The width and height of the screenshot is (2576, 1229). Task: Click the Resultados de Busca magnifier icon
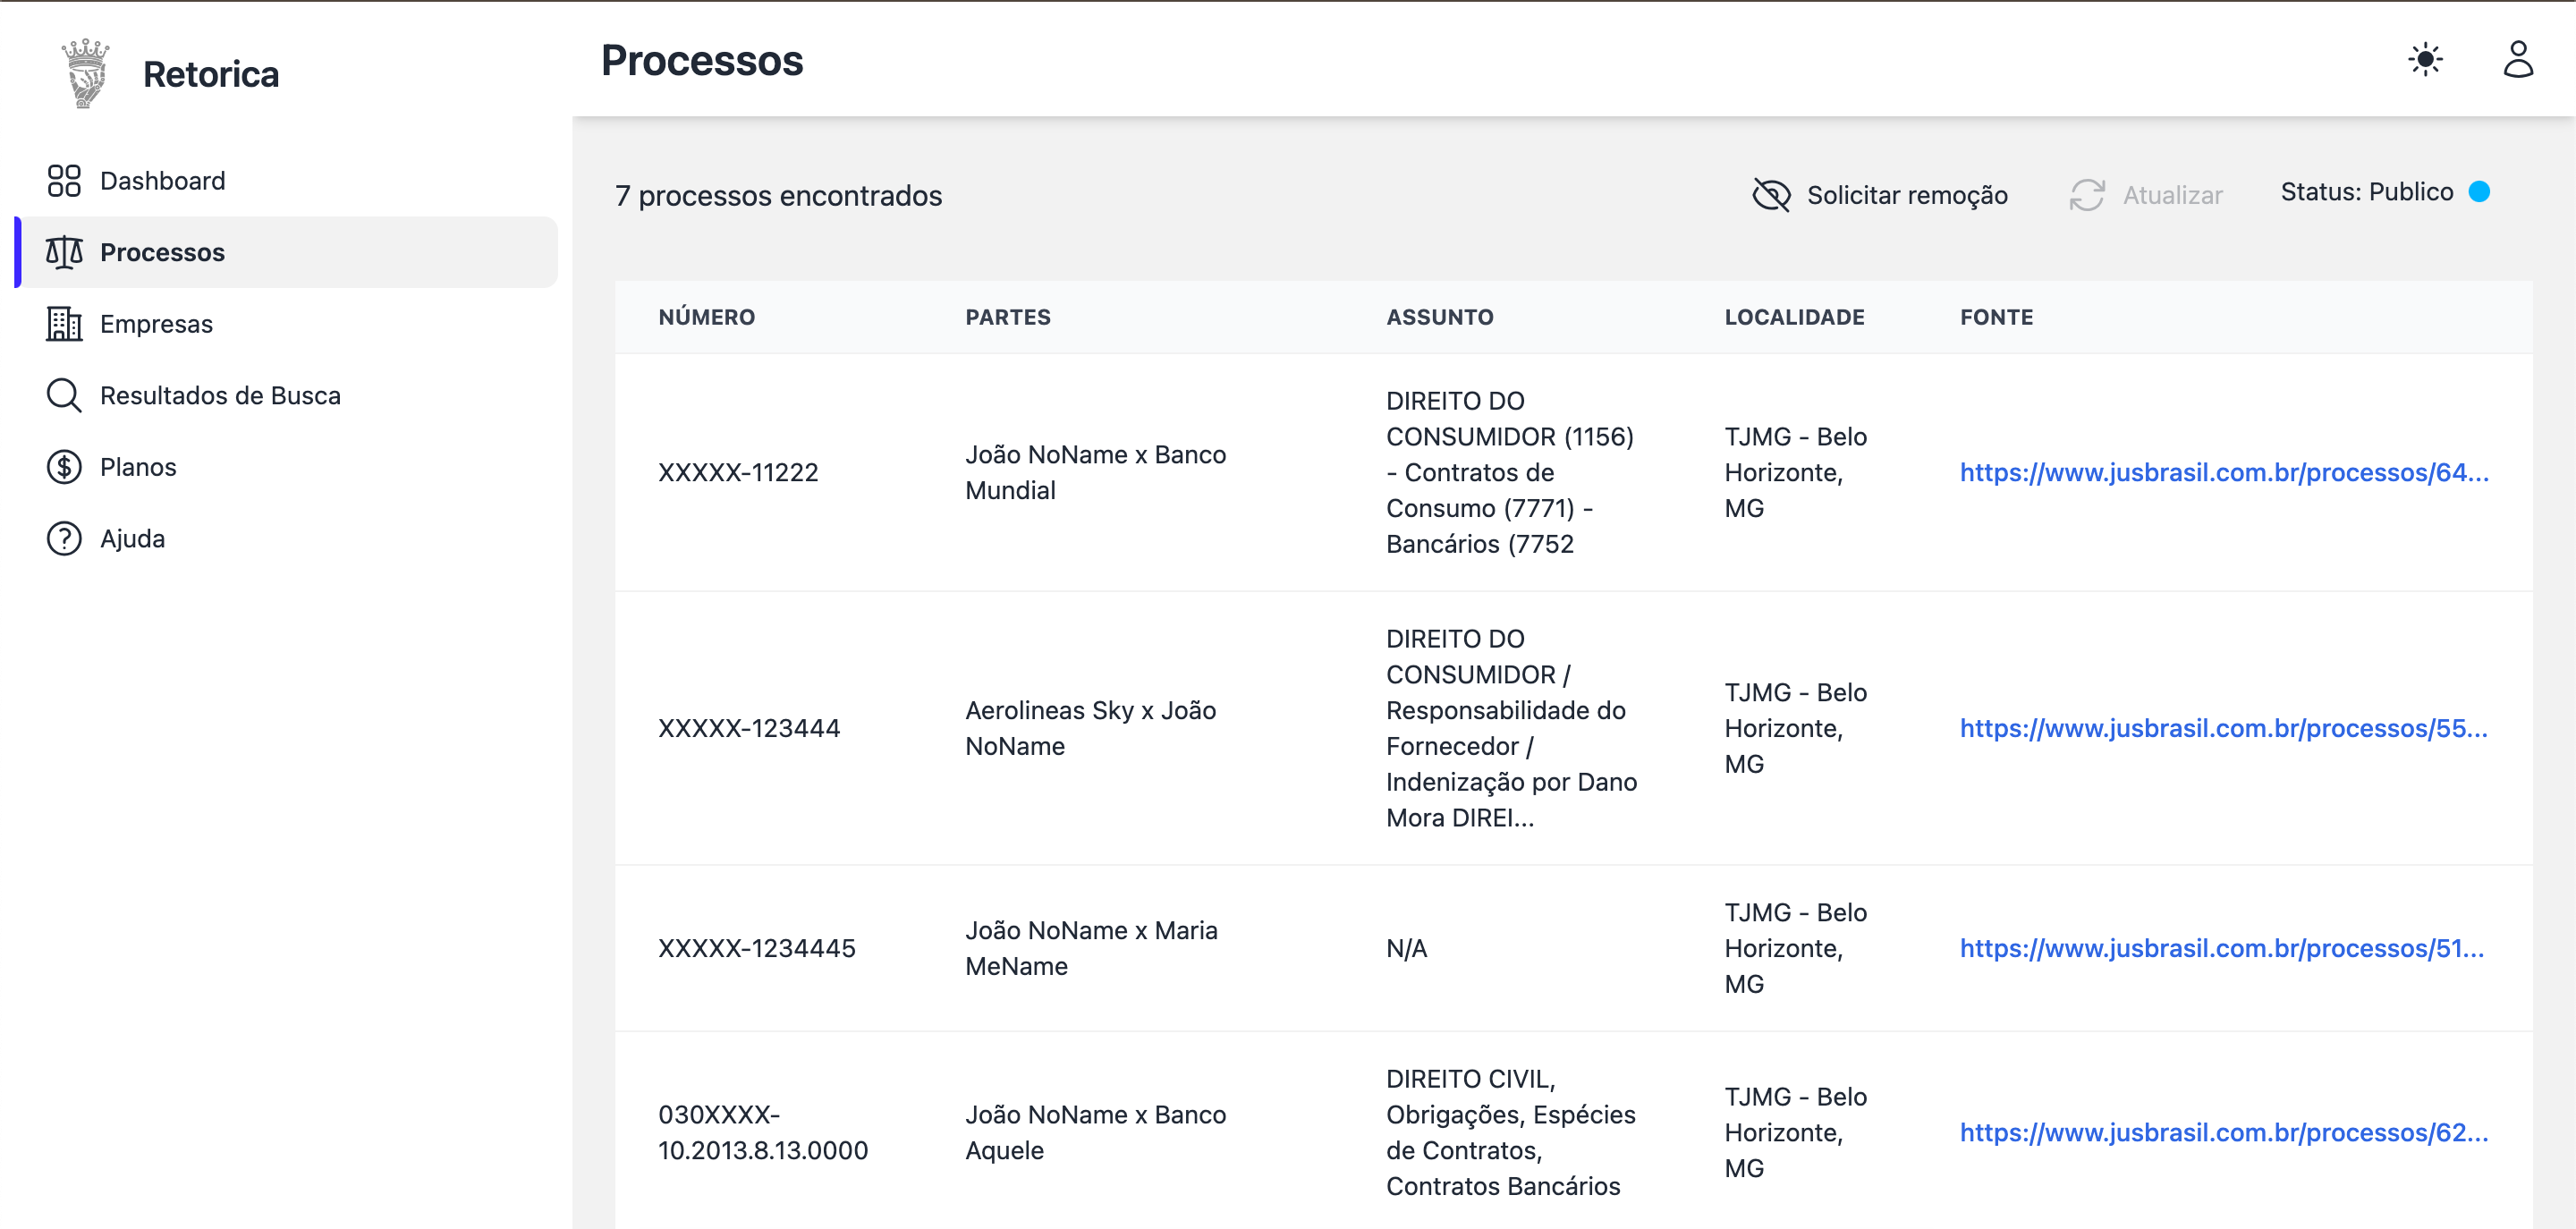click(64, 395)
